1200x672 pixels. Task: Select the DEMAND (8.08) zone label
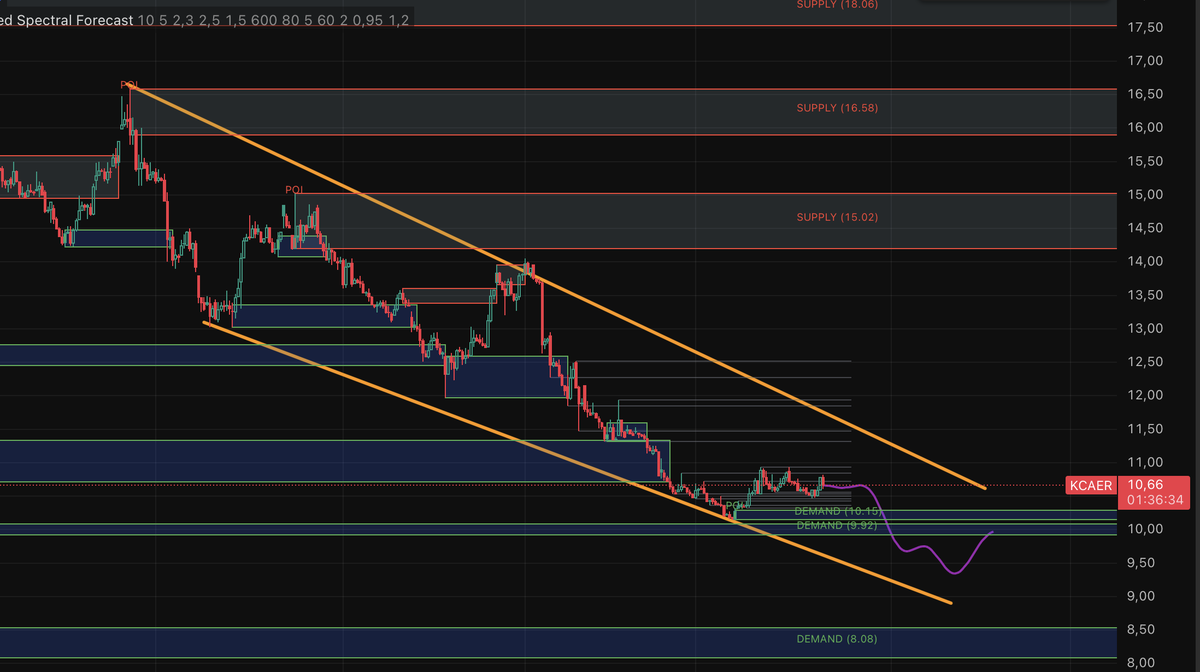tap(837, 638)
